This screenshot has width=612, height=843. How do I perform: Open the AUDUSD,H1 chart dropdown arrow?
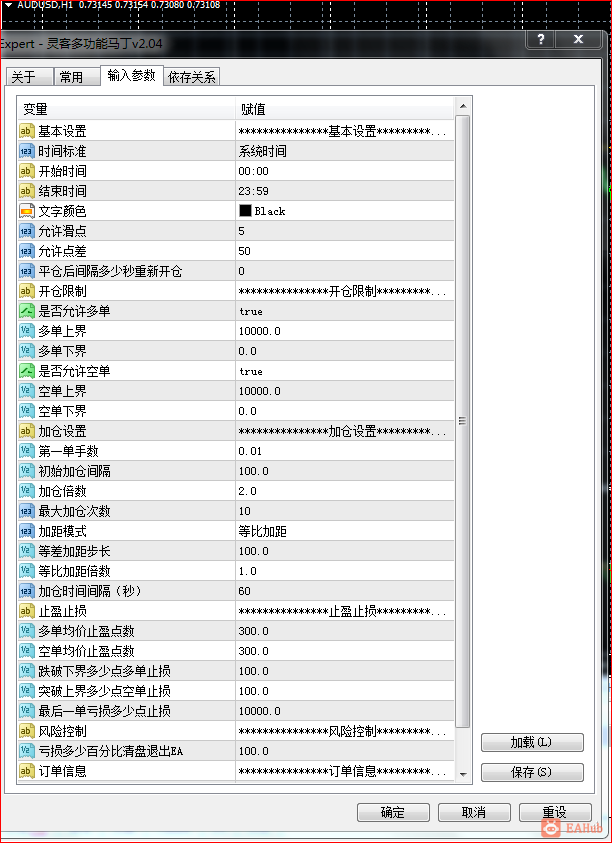tap(8, 5)
